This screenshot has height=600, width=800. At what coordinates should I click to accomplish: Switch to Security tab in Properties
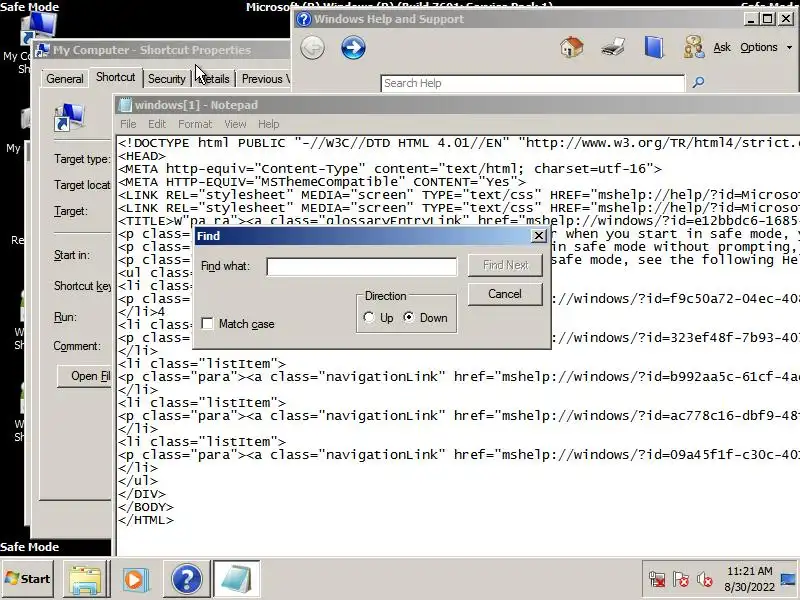click(166, 79)
